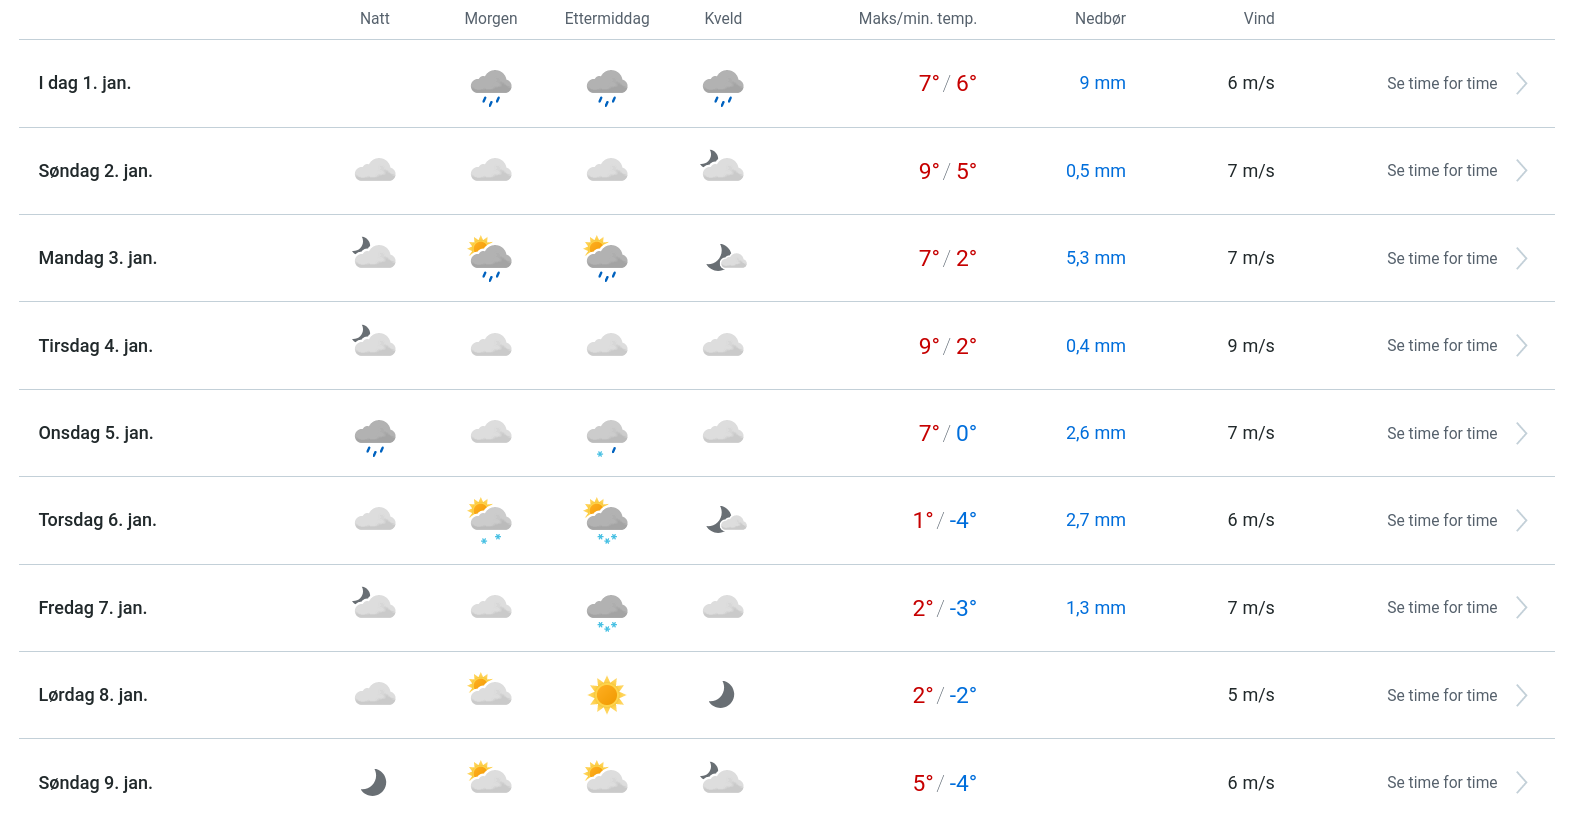This screenshot has height=825, width=1574.
Task: Click Mandag morning sun-and-rain icon
Action: [x=491, y=259]
